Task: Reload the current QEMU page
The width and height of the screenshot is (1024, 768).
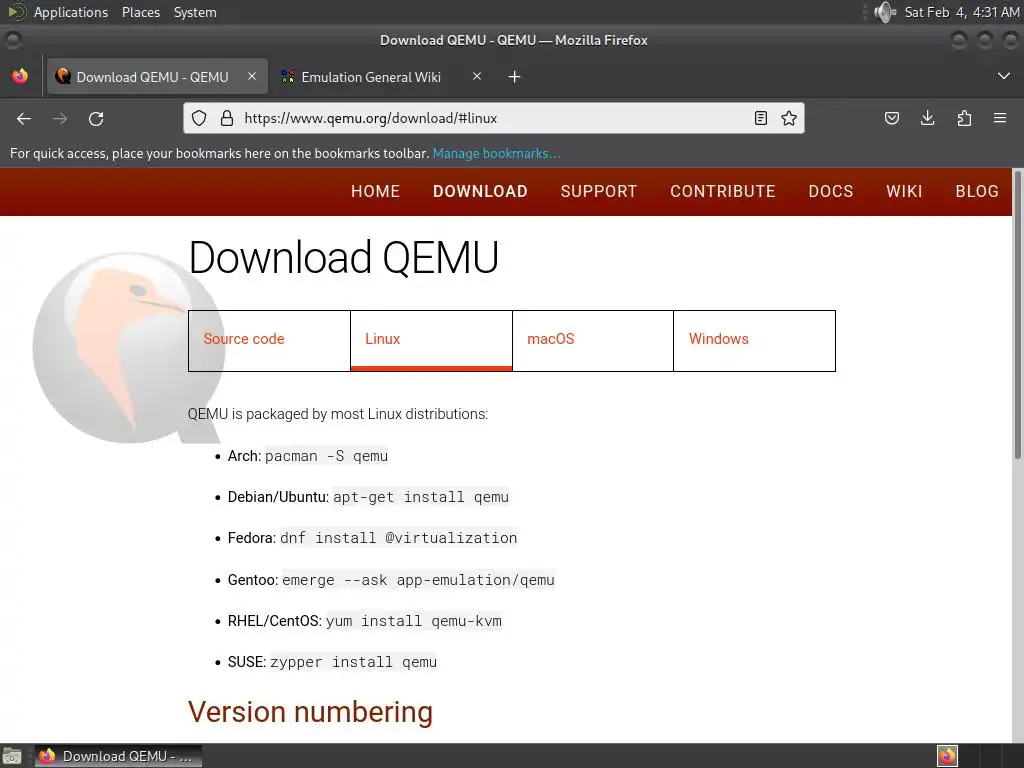Action: (x=96, y=118)
